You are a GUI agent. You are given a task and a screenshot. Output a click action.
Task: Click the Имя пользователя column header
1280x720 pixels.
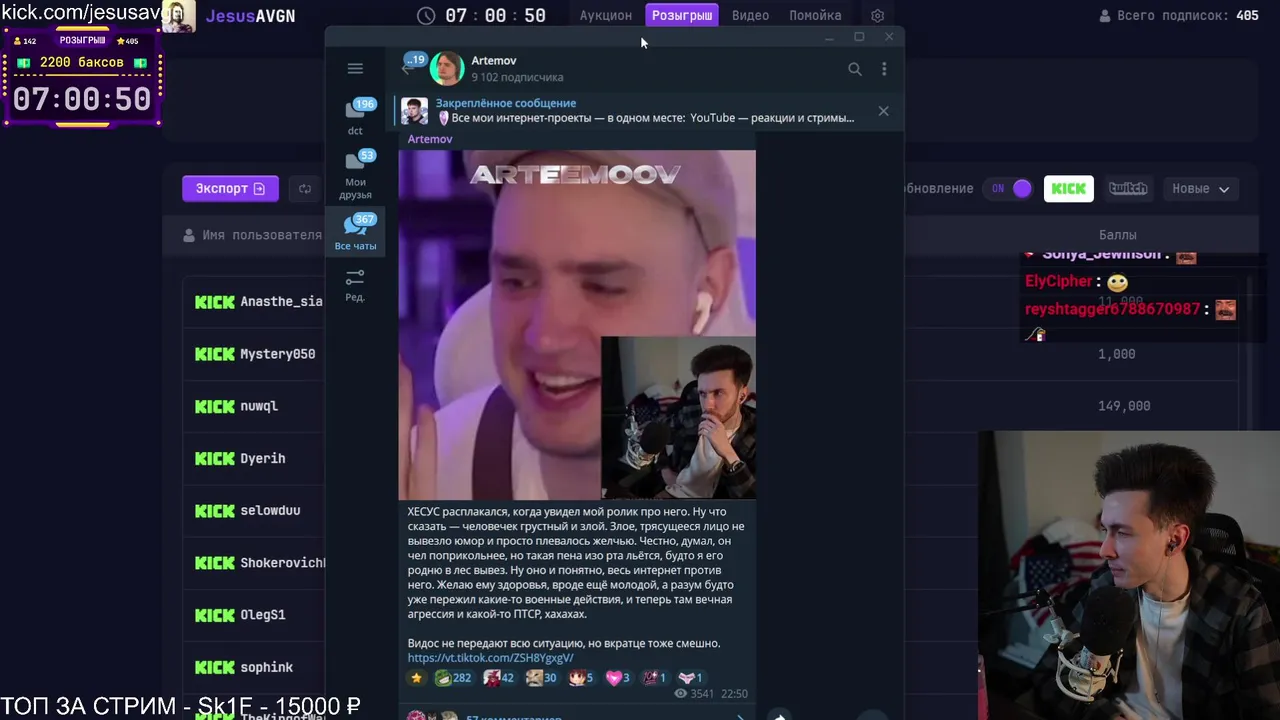pyautogui.click(x=253, y=235)
